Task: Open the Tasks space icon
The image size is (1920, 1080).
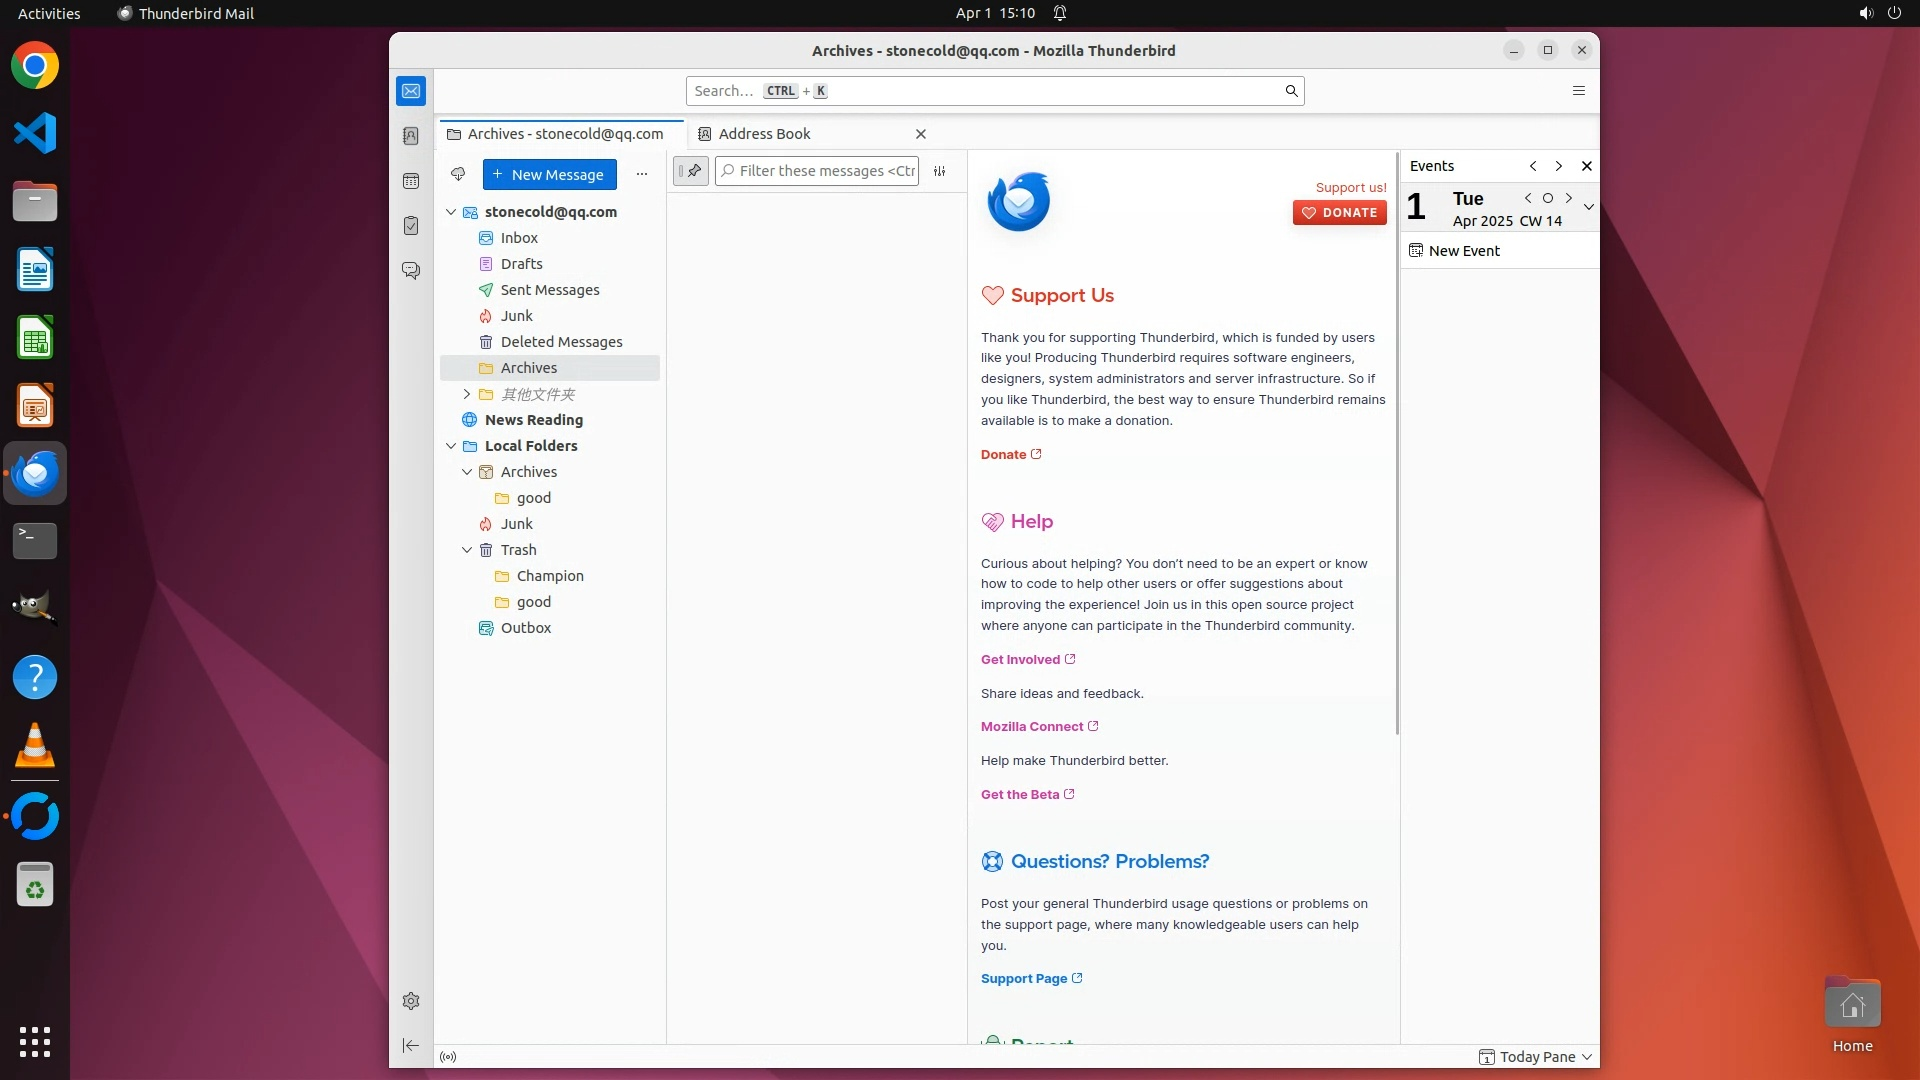Action: tap(411, 226)
